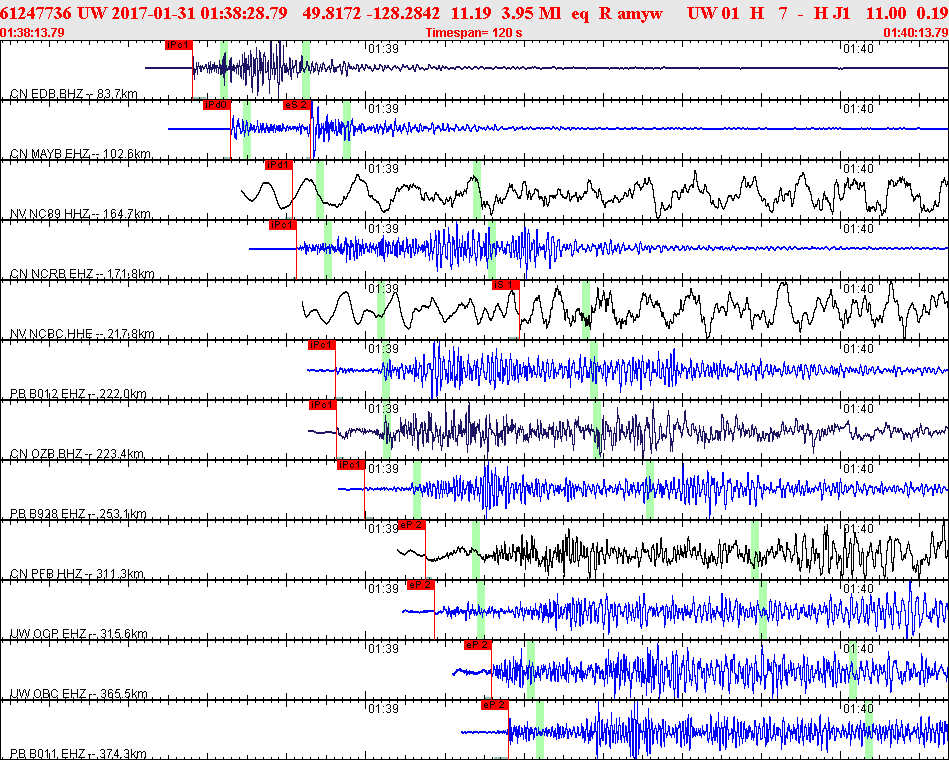Viewport: 949px width, 760px height.
Task: Click station label NV NC89 HHZ 164.7km
Action: 80,214
